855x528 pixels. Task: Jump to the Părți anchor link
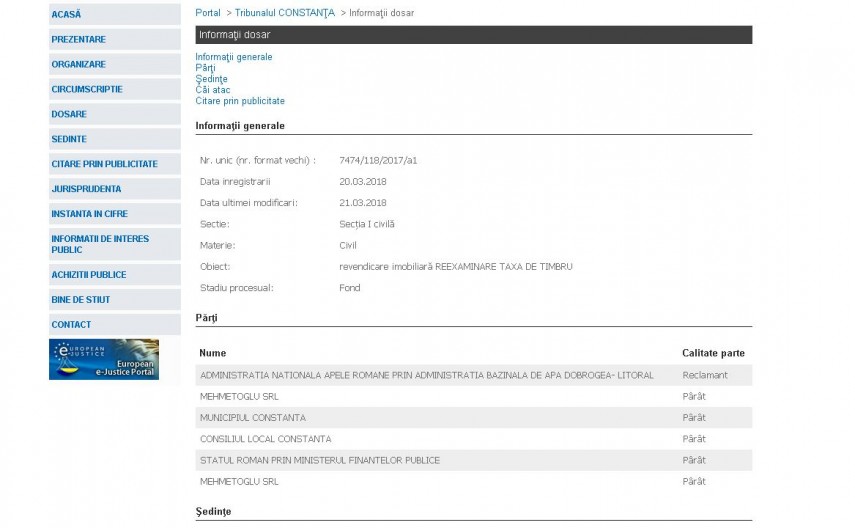pos(205,68)
